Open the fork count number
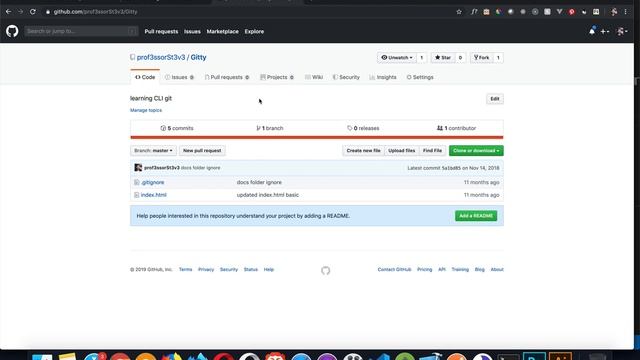 (x=498, y=58)
